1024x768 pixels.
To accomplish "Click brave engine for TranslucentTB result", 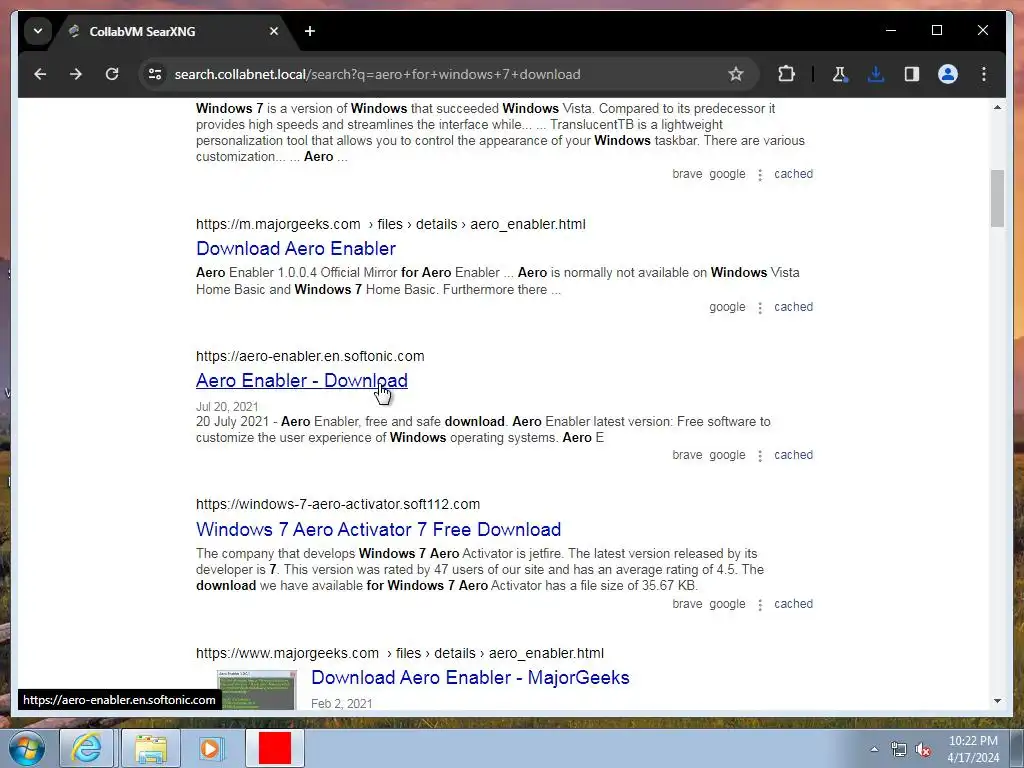I will 687,174.
